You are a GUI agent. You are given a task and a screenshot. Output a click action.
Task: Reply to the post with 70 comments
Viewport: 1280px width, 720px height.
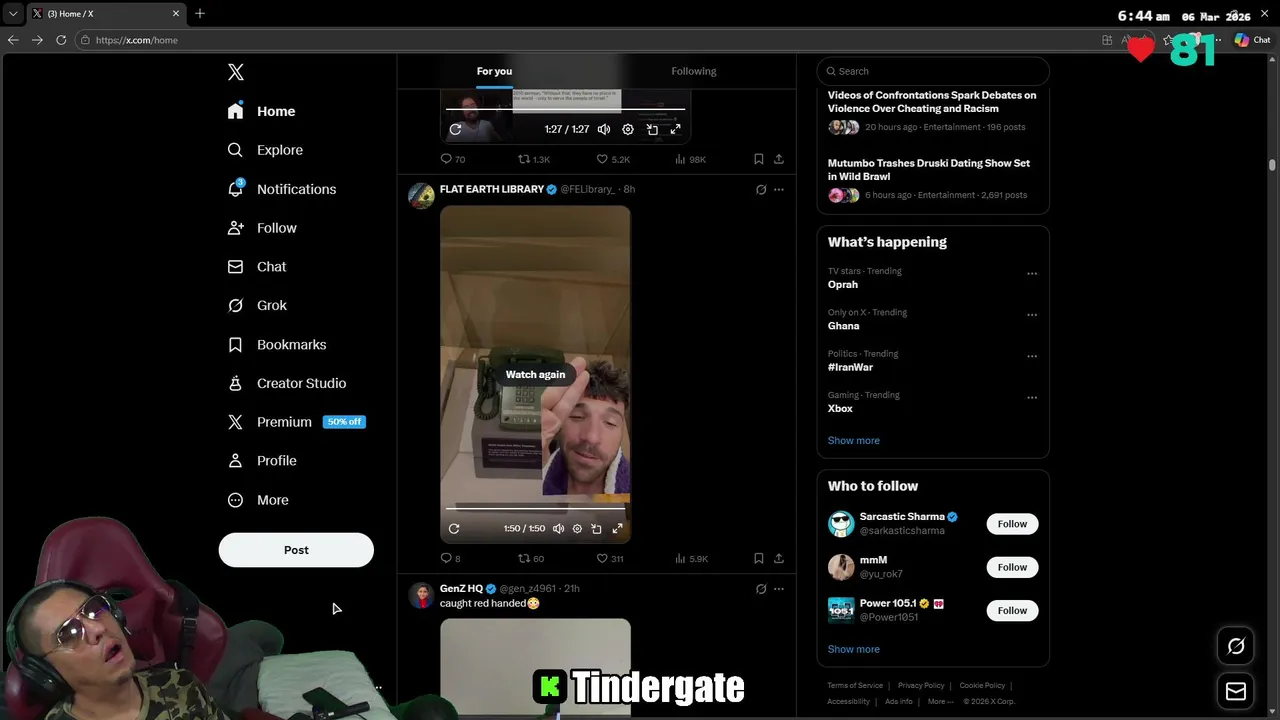coord(453,159)
